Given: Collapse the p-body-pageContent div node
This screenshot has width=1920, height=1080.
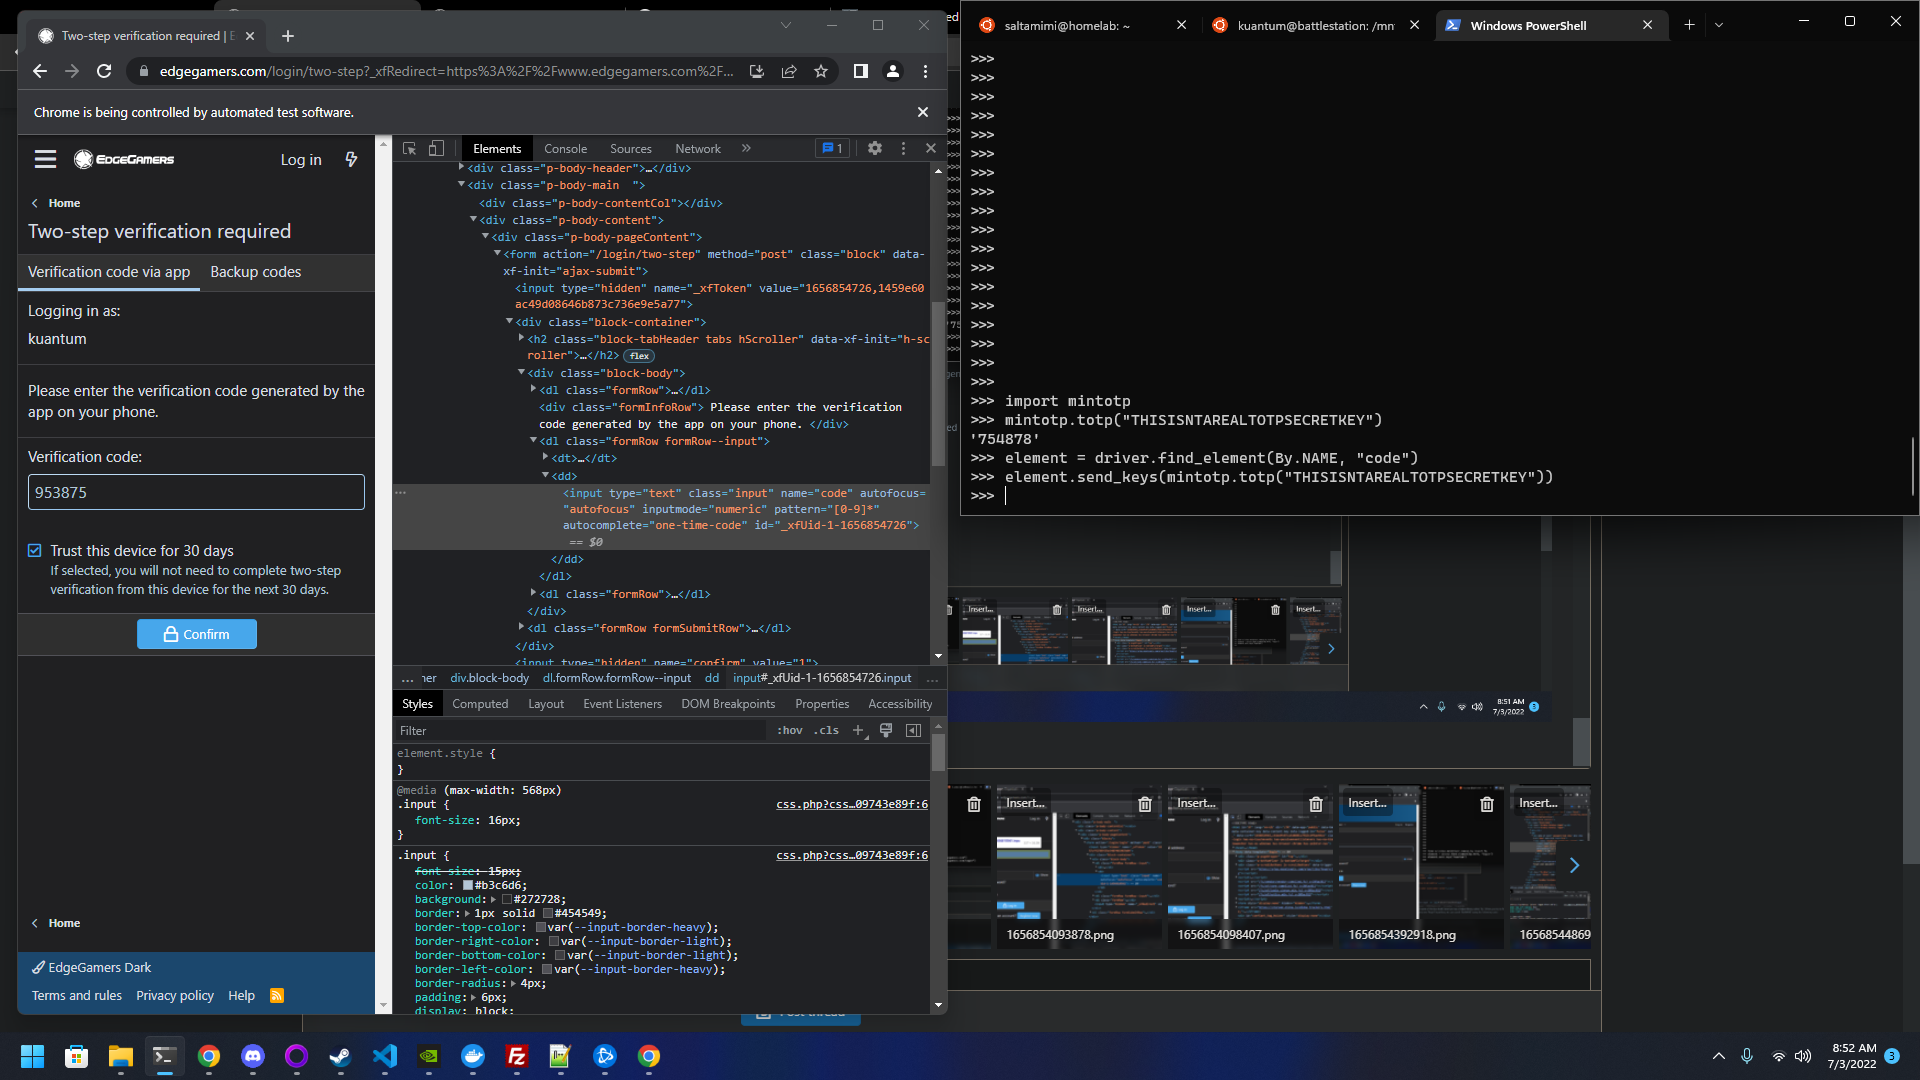Looking at the screenshot, I should [485, 237].
